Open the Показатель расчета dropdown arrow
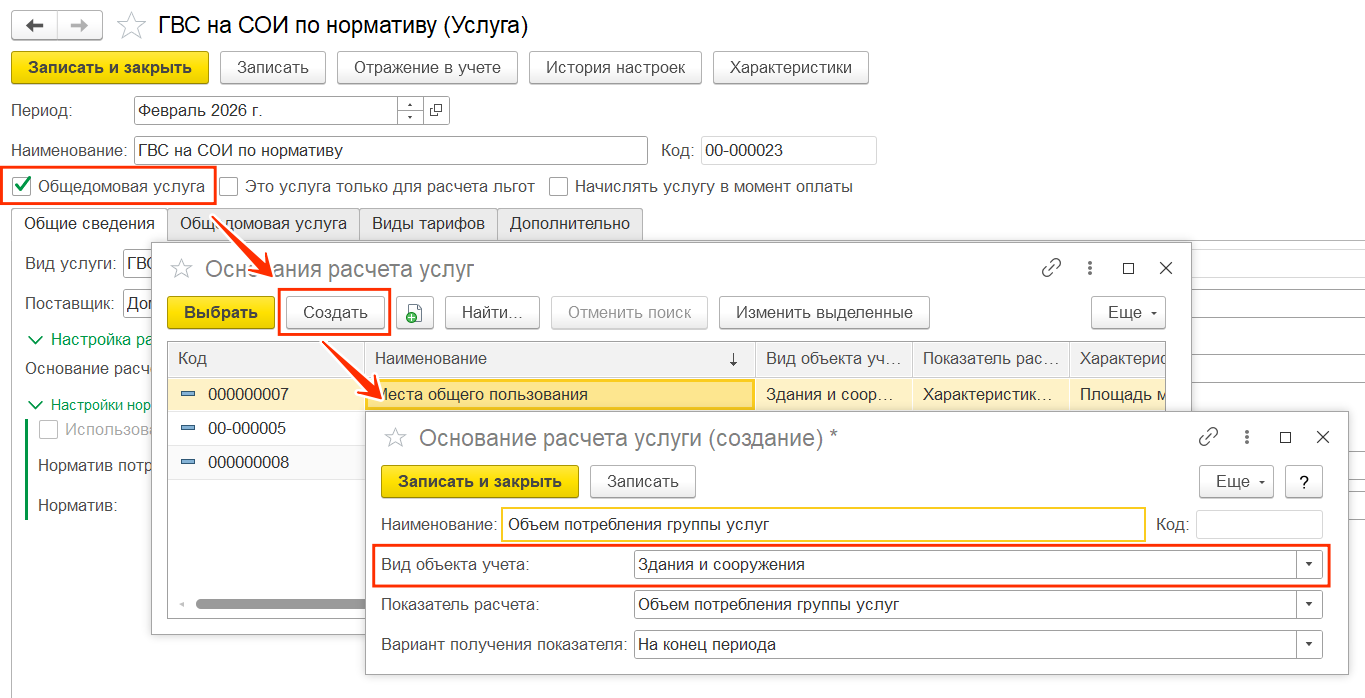Screen dimensions: 1365x698 point(1309,605)
